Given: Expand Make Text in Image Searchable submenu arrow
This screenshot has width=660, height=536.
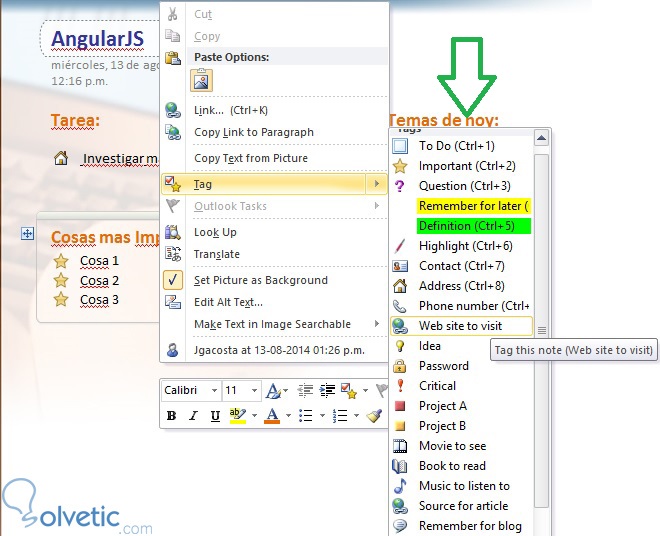Looking at the screenshot, I should click(x=377, y=324).
